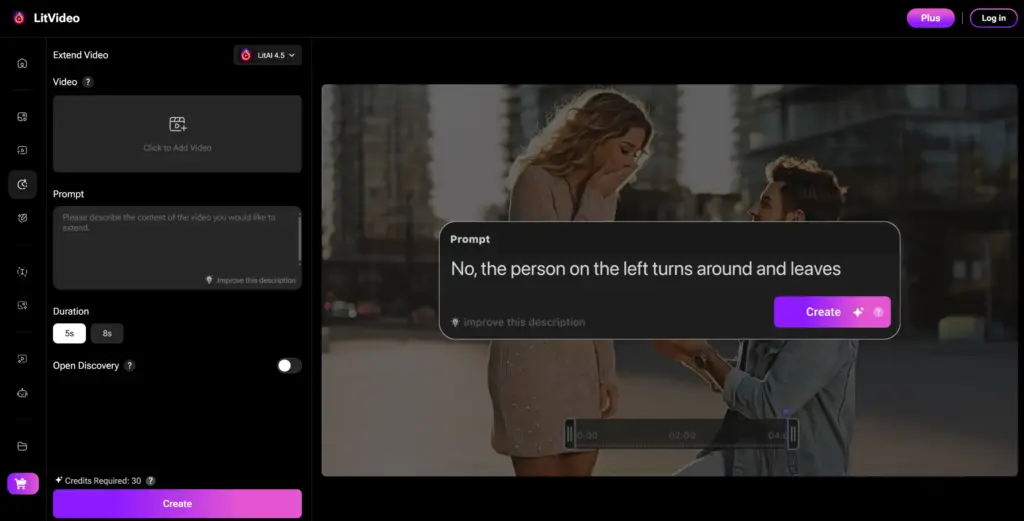This screenshot has width=1024, height=521.
Task: Click the 02:00 mark on the timeline
Action: (682, 435)
